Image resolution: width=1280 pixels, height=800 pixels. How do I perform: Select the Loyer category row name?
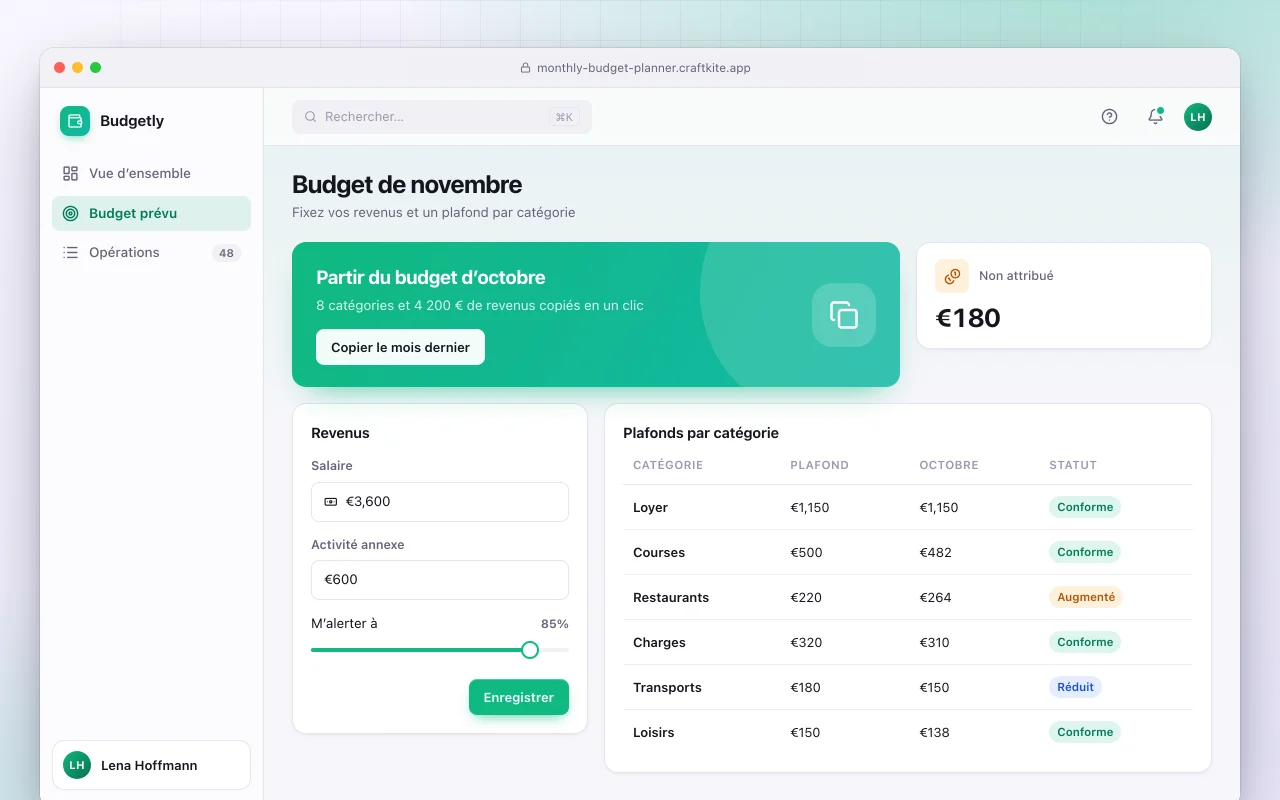click(650, 507)
